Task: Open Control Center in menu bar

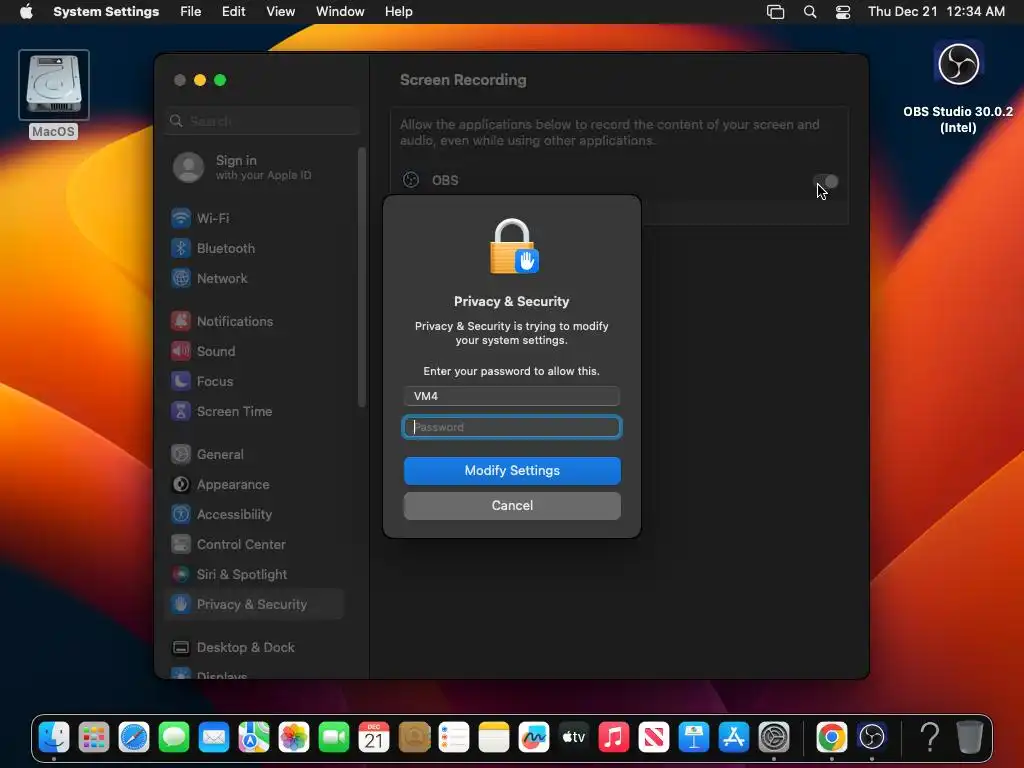Action: tap(843, 12)
